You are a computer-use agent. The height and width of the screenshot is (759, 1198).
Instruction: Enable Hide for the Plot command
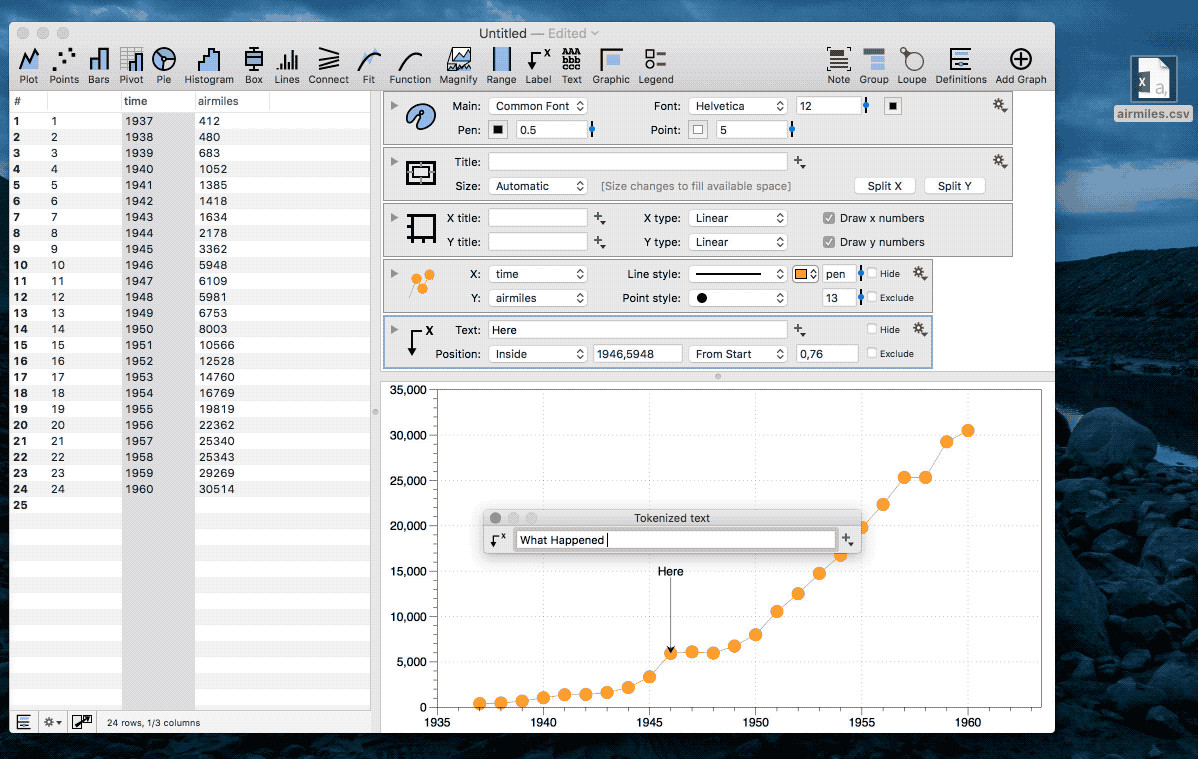point(872,274)
